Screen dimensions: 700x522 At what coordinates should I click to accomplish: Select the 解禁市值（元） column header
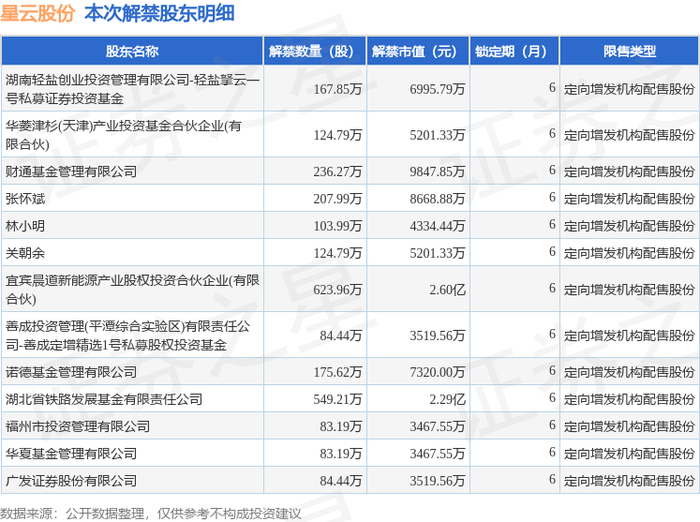[417, 51]
